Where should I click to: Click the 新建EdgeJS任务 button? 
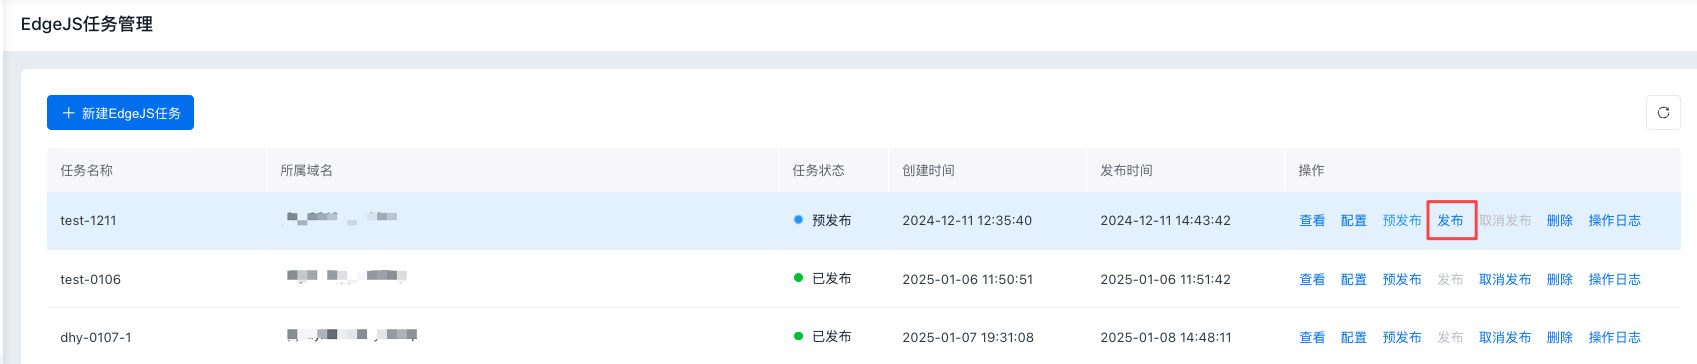point(120,113)
